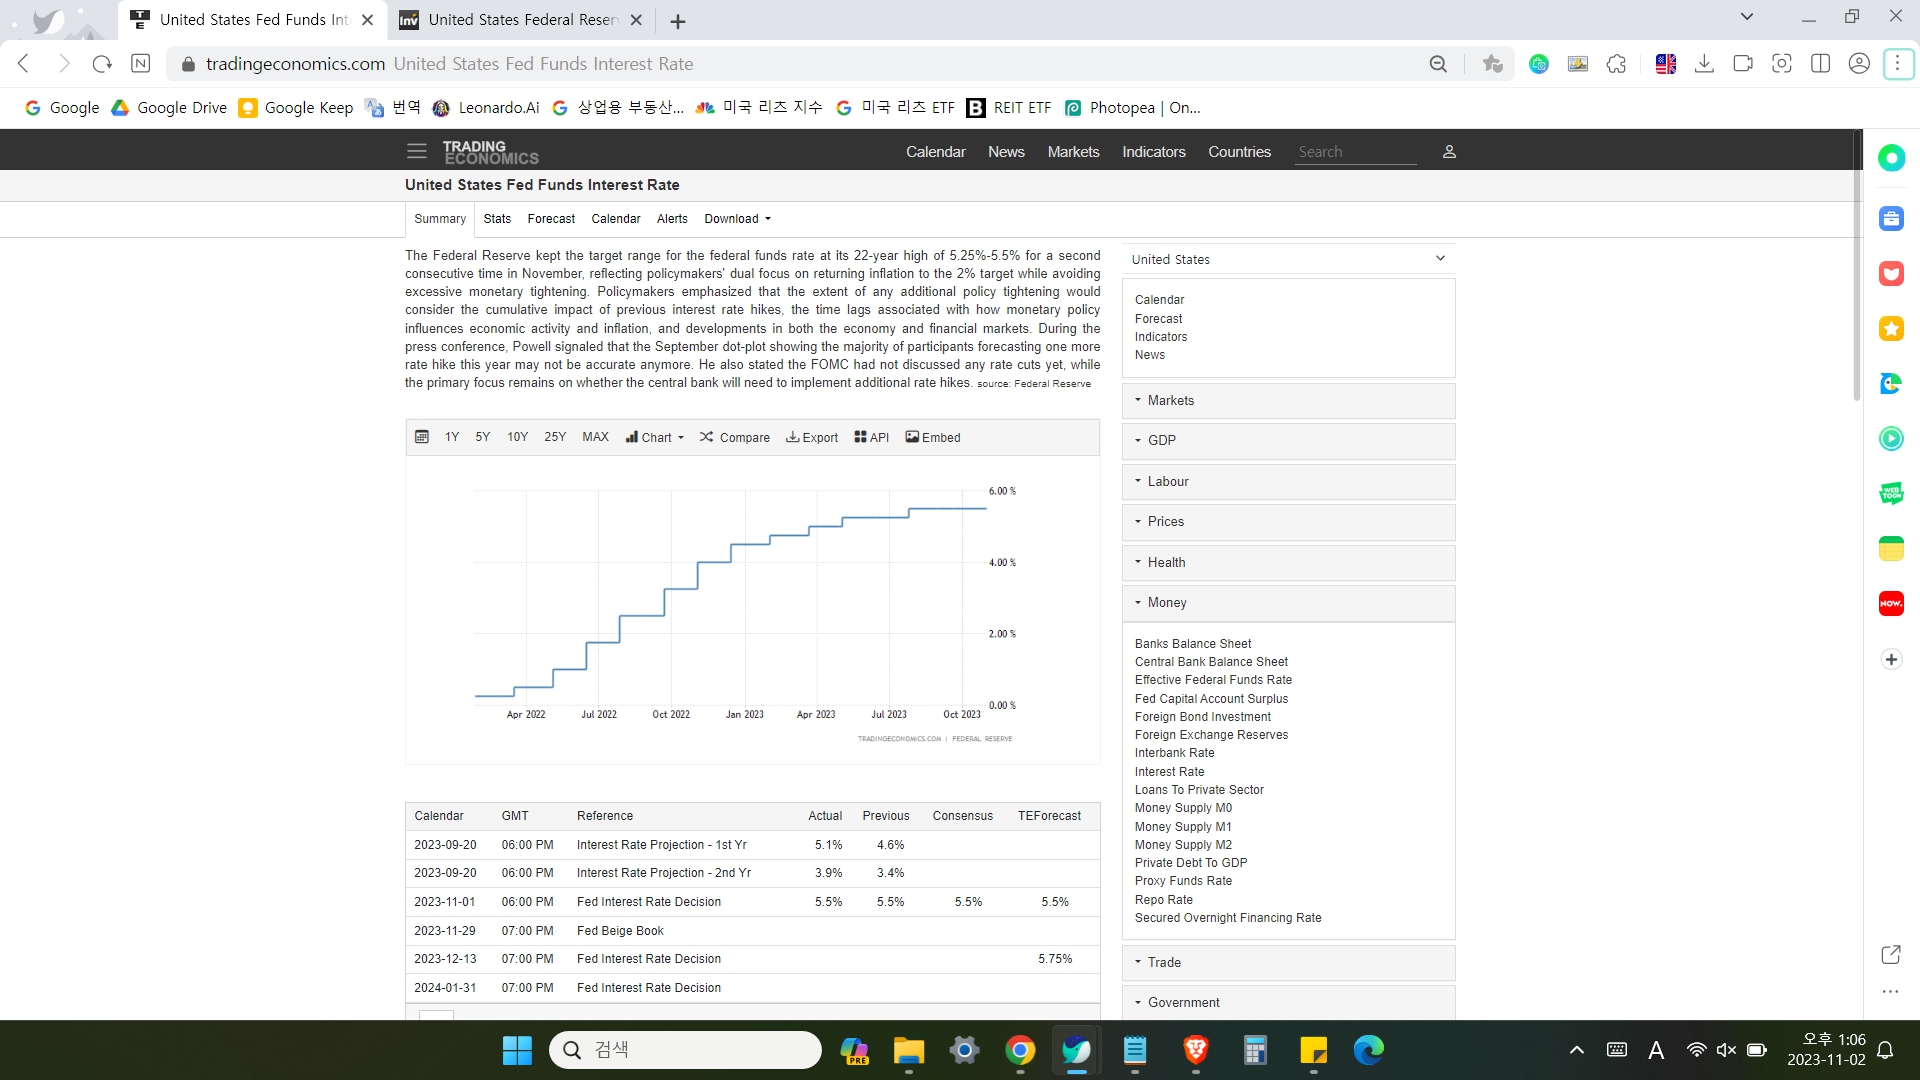Open the browser three-dot menu

[x=1898, y=64]
